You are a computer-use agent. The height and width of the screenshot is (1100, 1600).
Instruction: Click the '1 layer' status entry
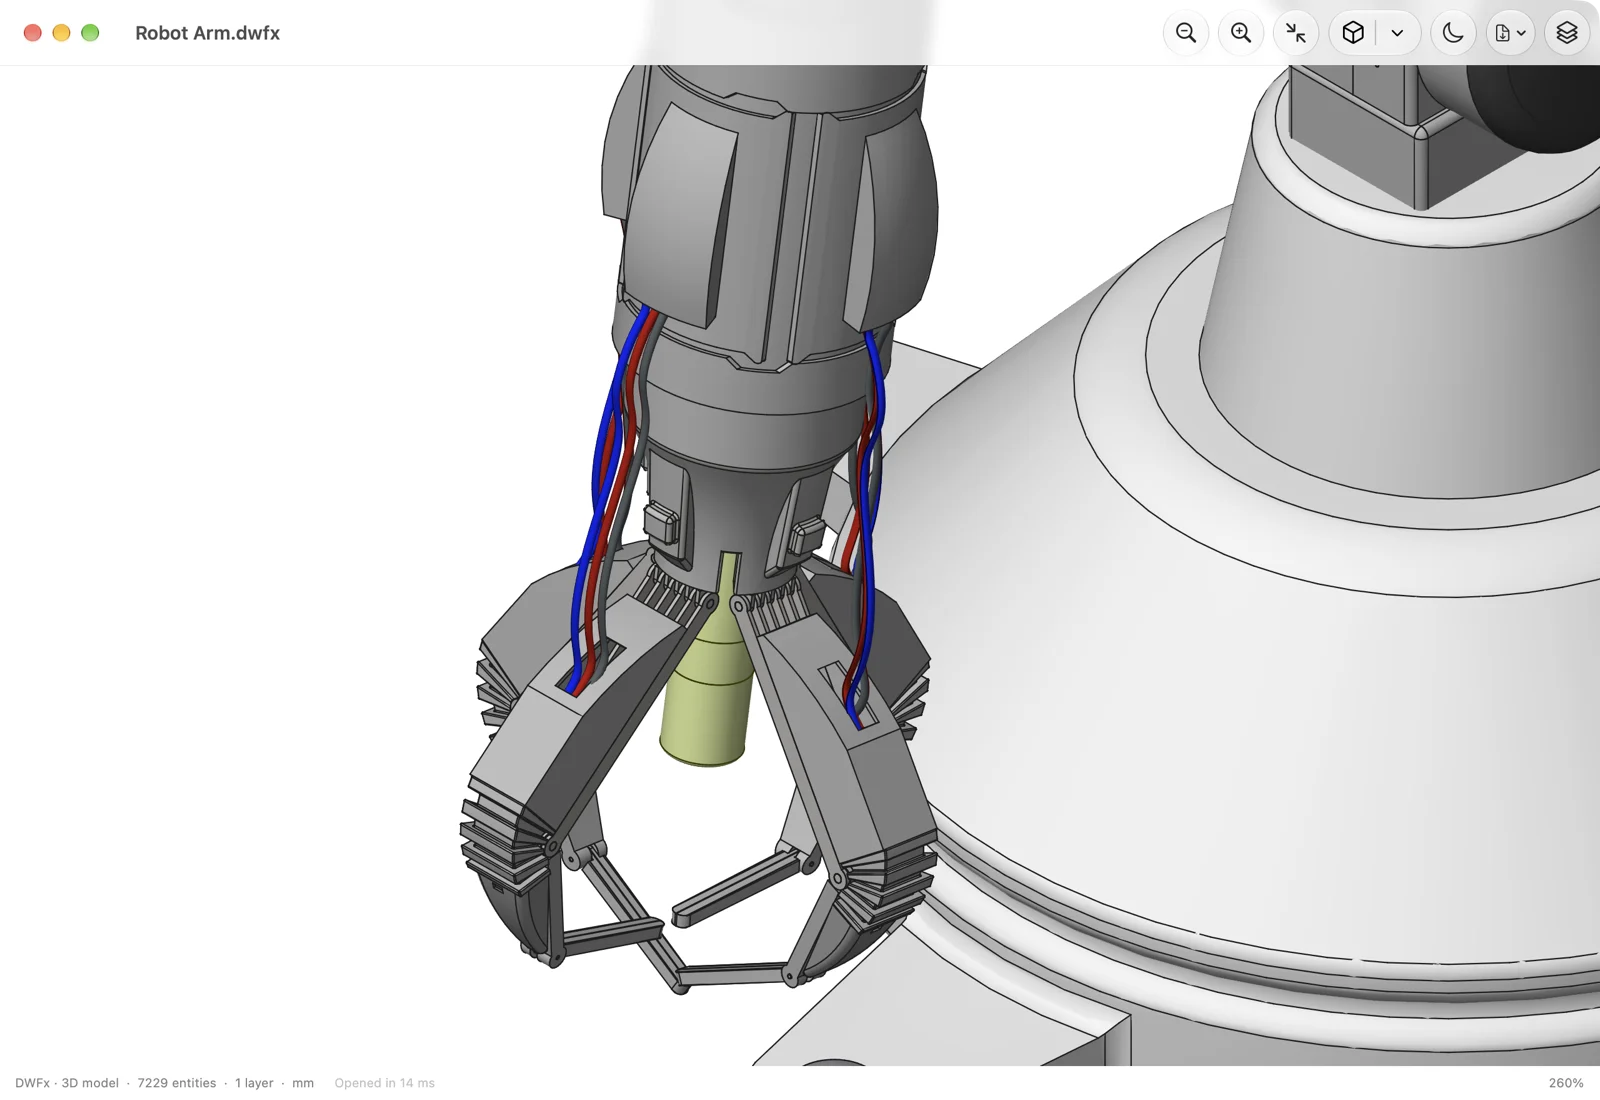[254, 1083]
